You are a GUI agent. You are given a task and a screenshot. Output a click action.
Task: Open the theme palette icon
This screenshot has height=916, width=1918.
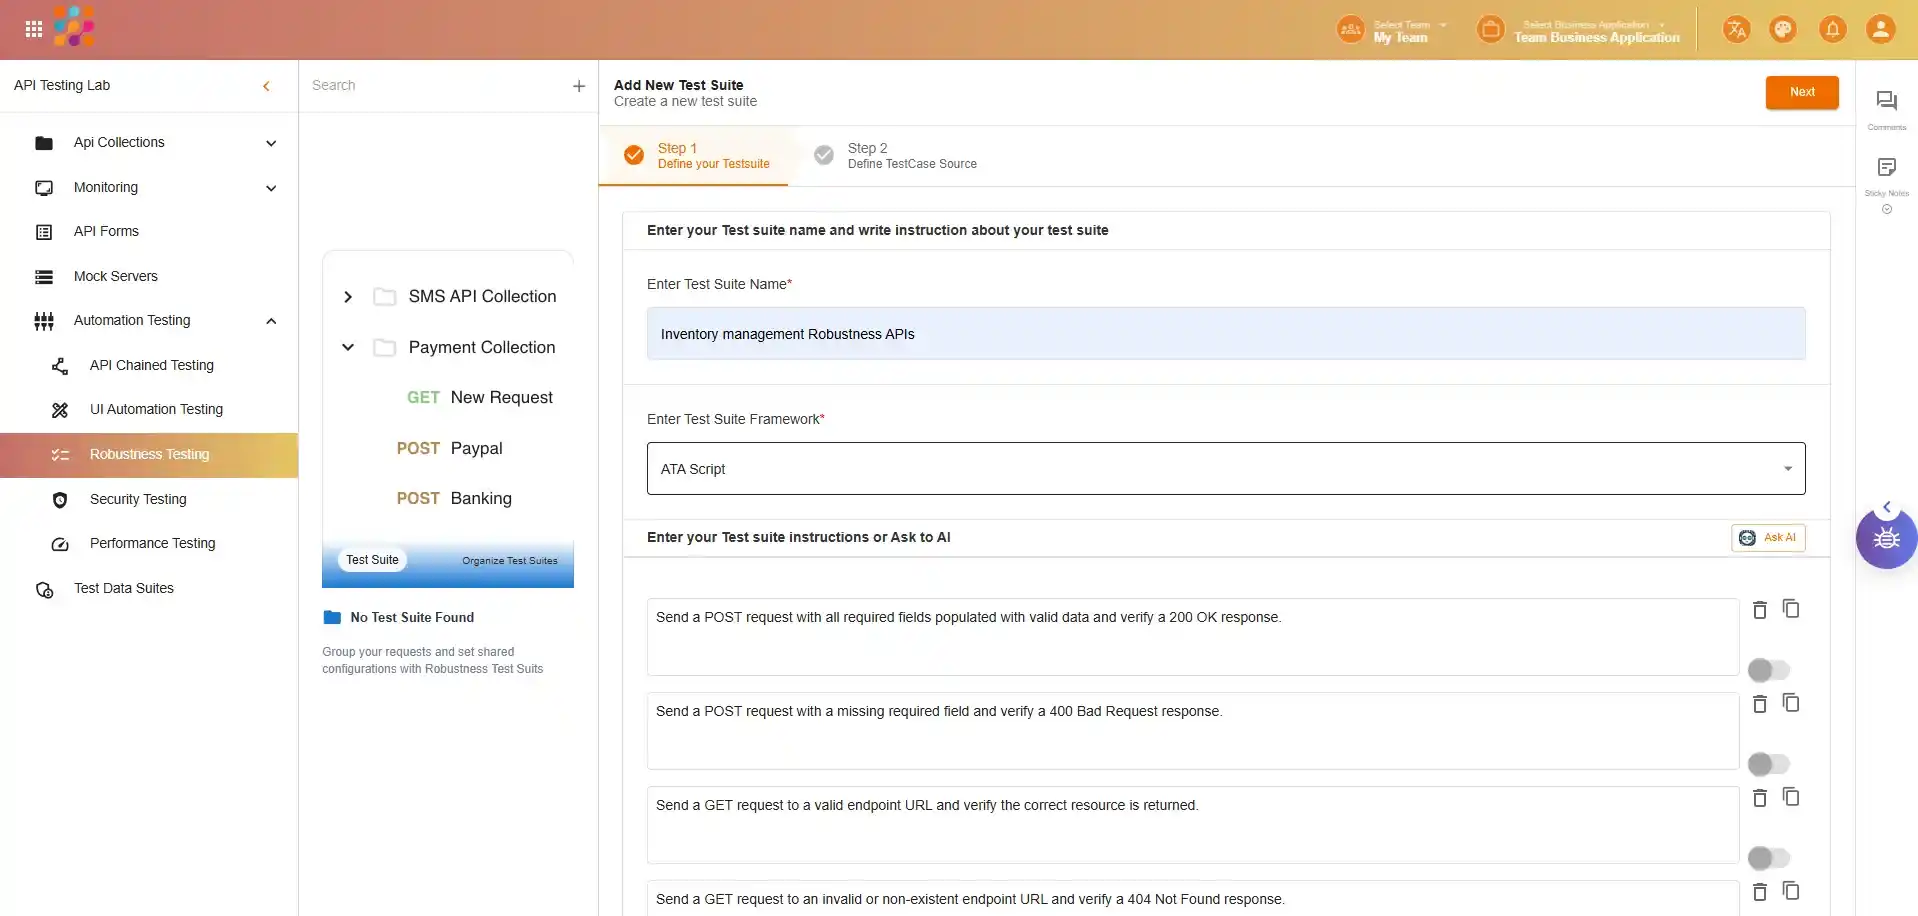tap(1783, 29)
